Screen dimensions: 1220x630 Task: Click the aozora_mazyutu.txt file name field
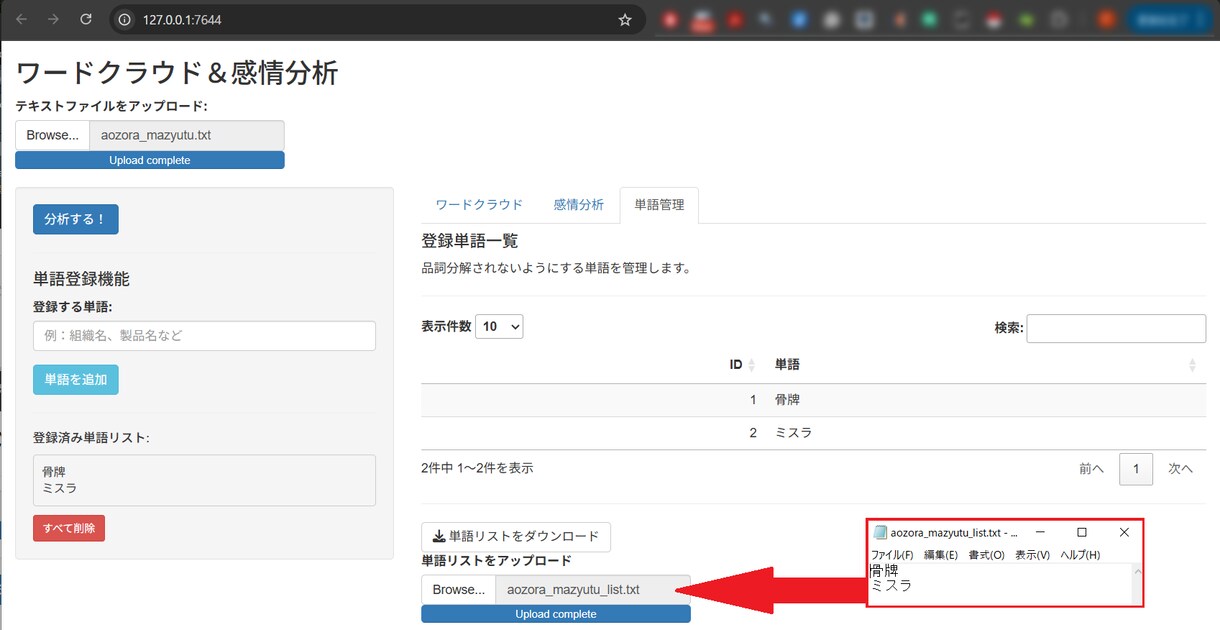187,135
